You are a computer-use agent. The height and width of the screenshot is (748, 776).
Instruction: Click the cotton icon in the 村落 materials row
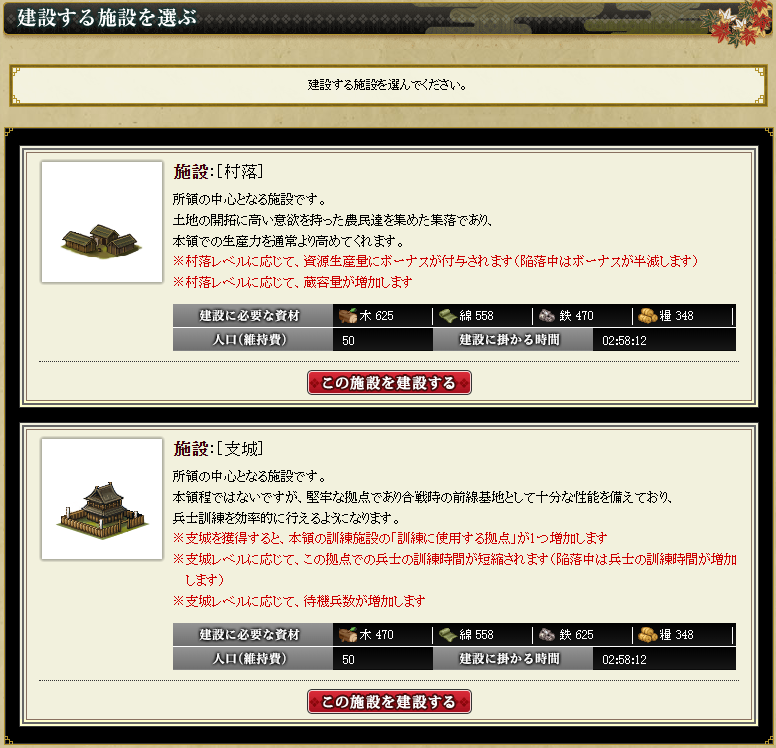[x=447, y=316]
